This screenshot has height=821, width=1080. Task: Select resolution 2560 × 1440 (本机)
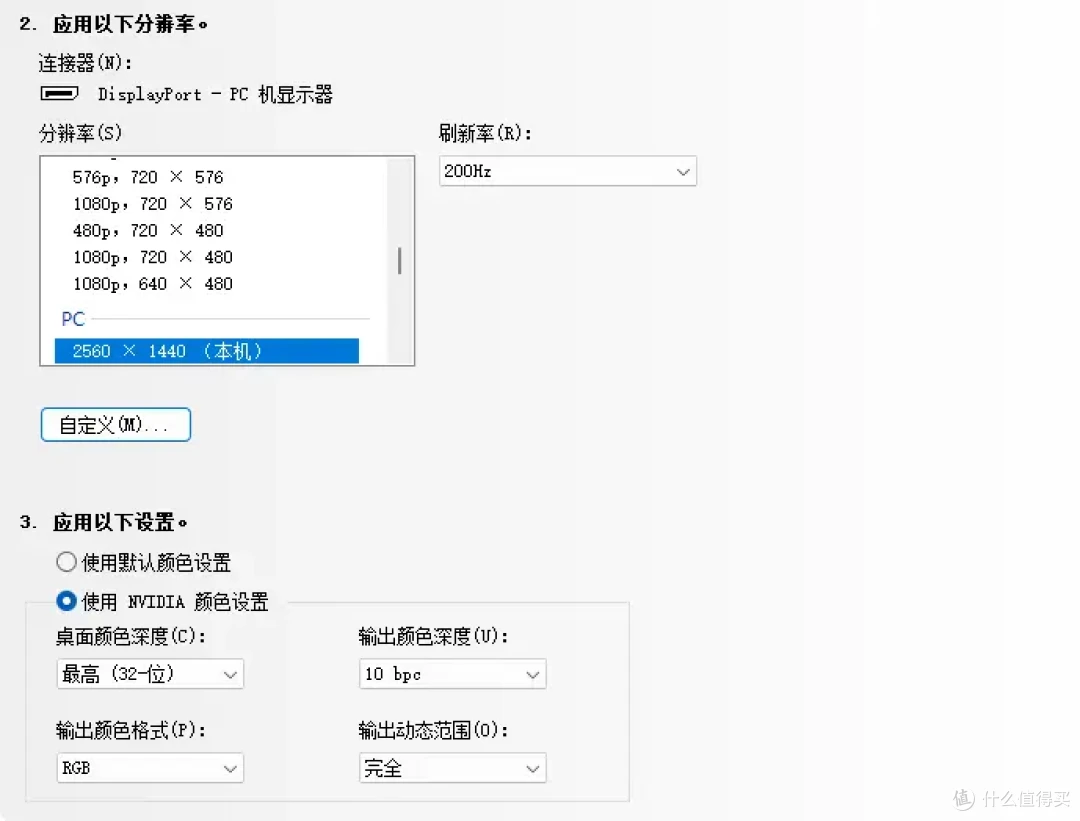(207, 351)
